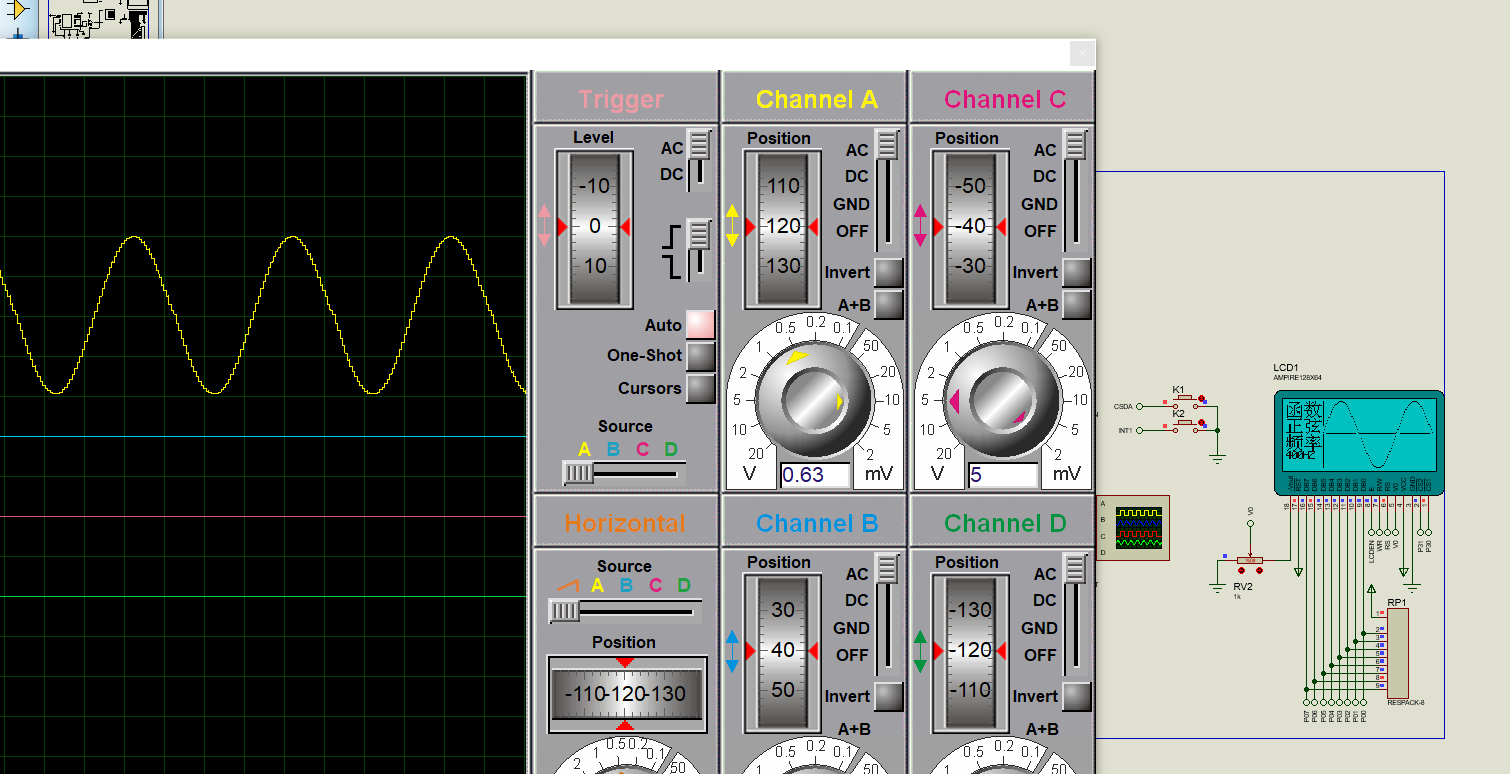The image size is (1510, 774).
Task: Toggle Channel C A+B button
Action: tap(1076, 304)
